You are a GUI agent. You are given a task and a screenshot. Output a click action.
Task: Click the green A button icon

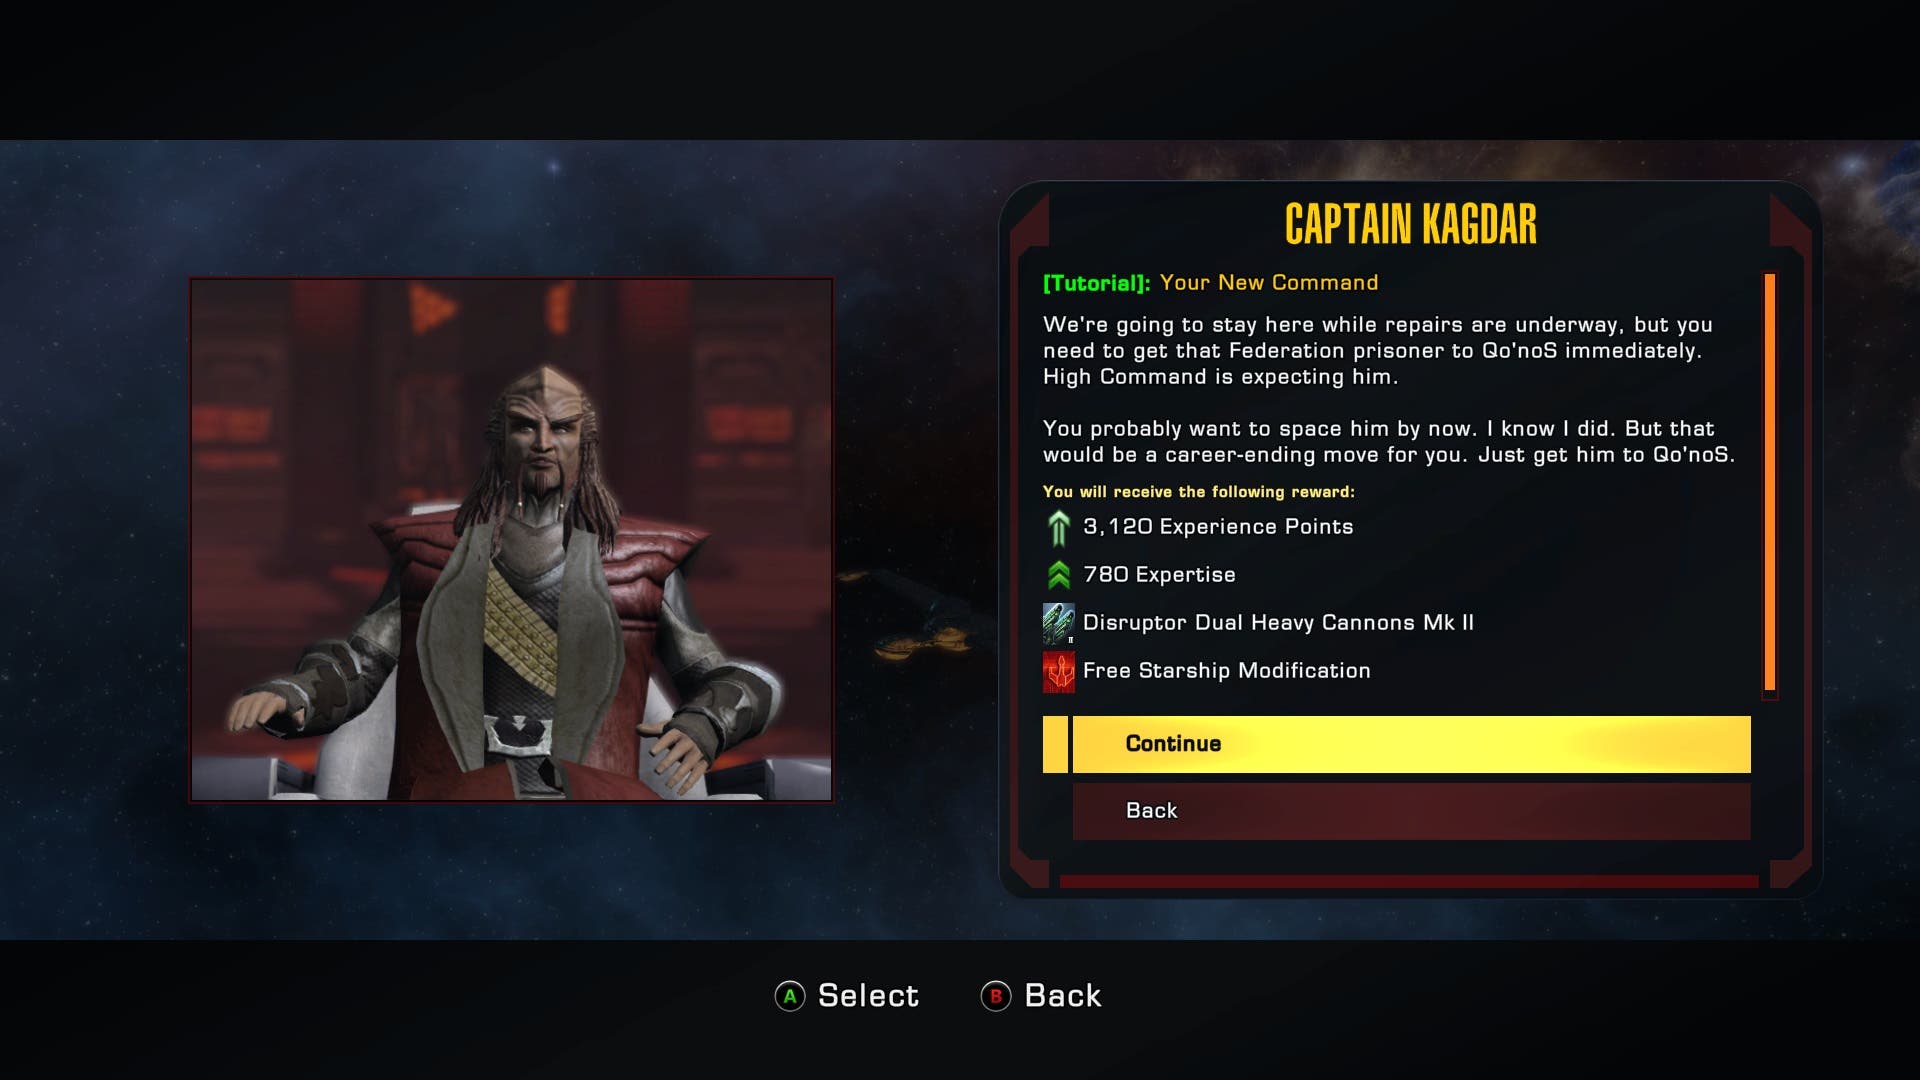click(790, 996)
